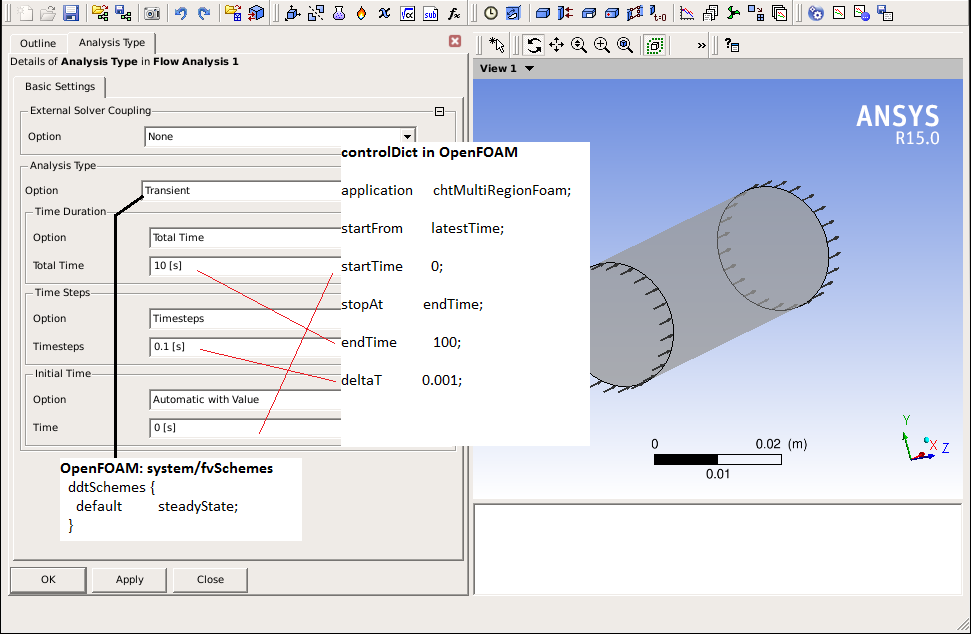971x634 pixels.
Task: Switch to the Outline tab
Action: click(x=38, y=43)
